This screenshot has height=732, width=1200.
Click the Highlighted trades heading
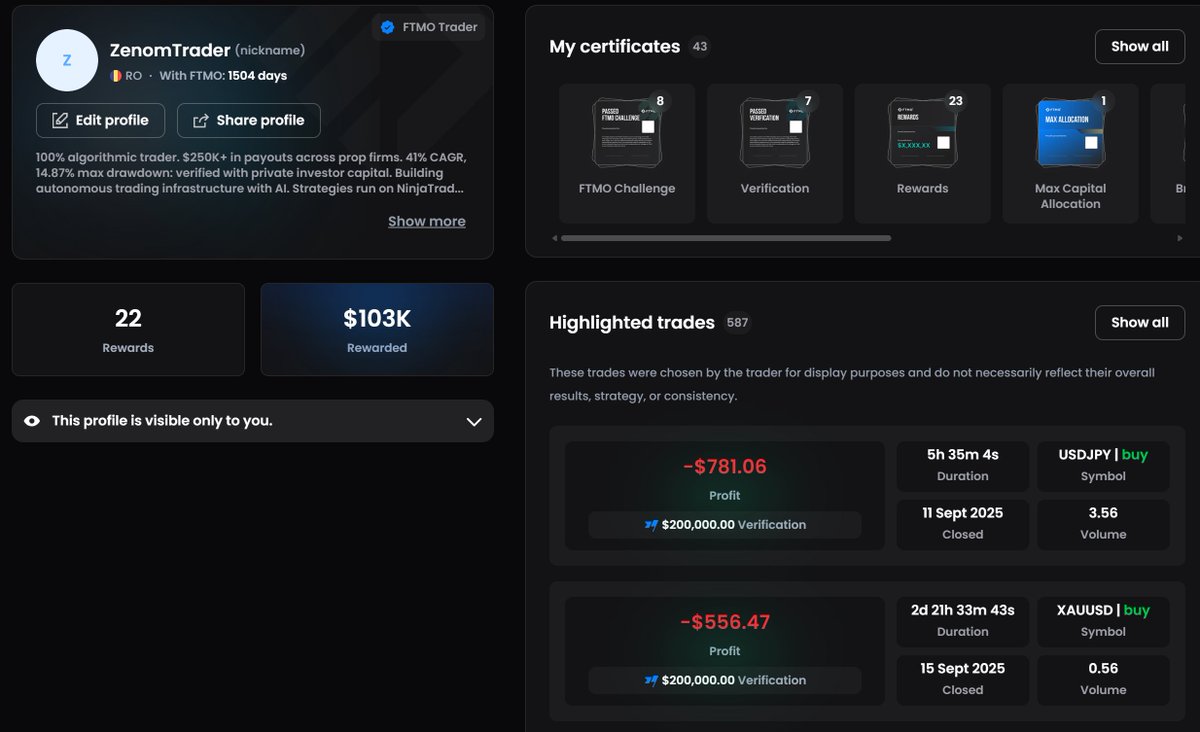(632, 323)
